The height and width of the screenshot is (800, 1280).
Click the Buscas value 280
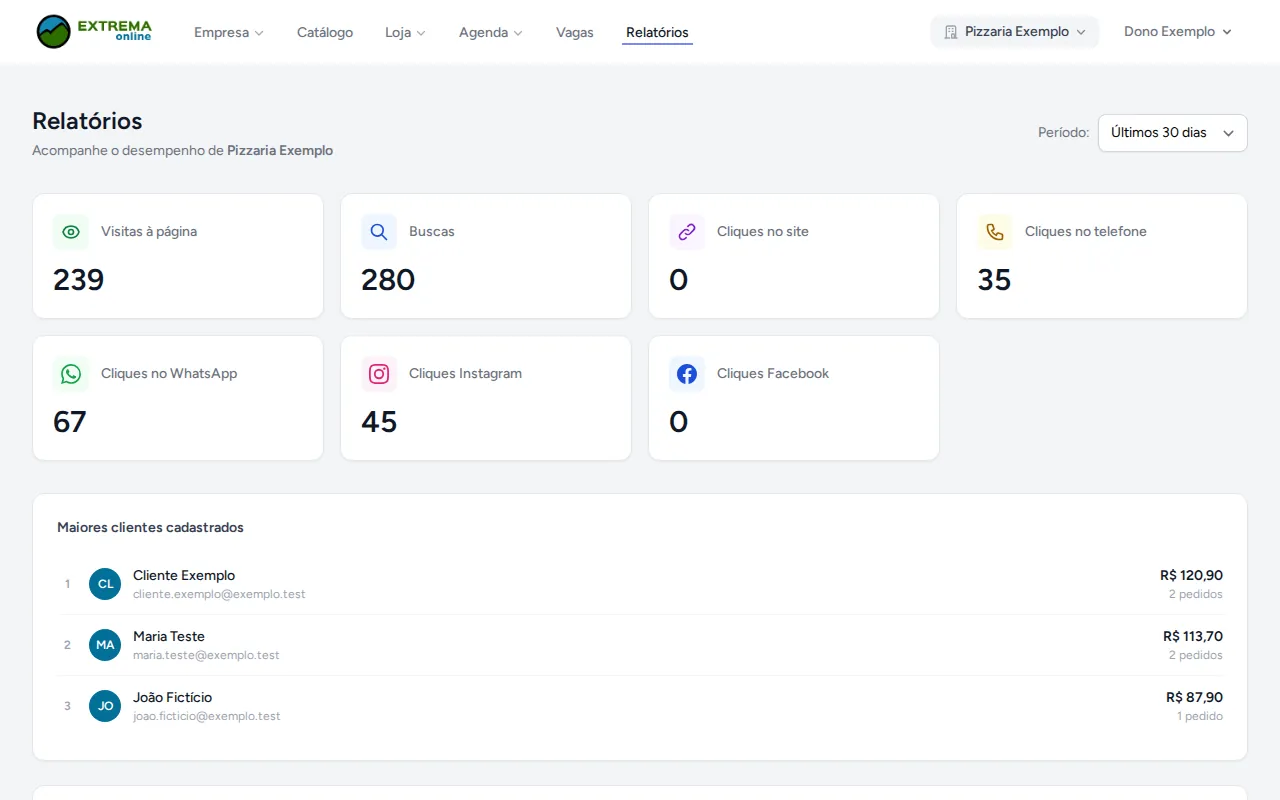[x=388, y=280]
